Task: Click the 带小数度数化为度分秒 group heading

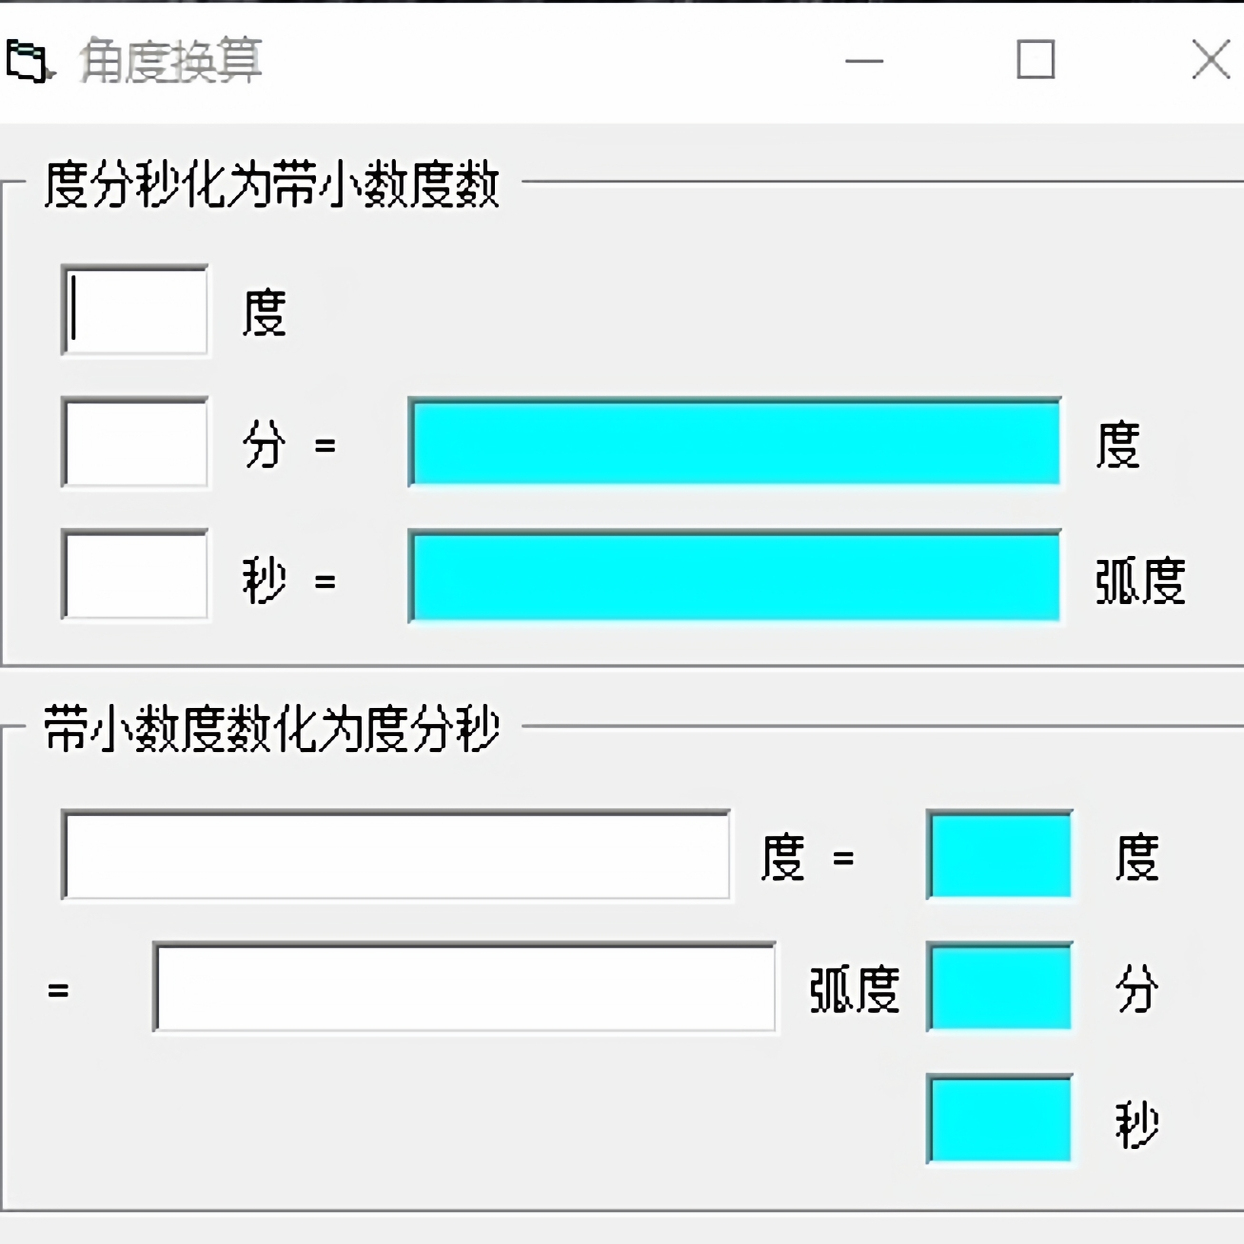Action: [272, 729]
